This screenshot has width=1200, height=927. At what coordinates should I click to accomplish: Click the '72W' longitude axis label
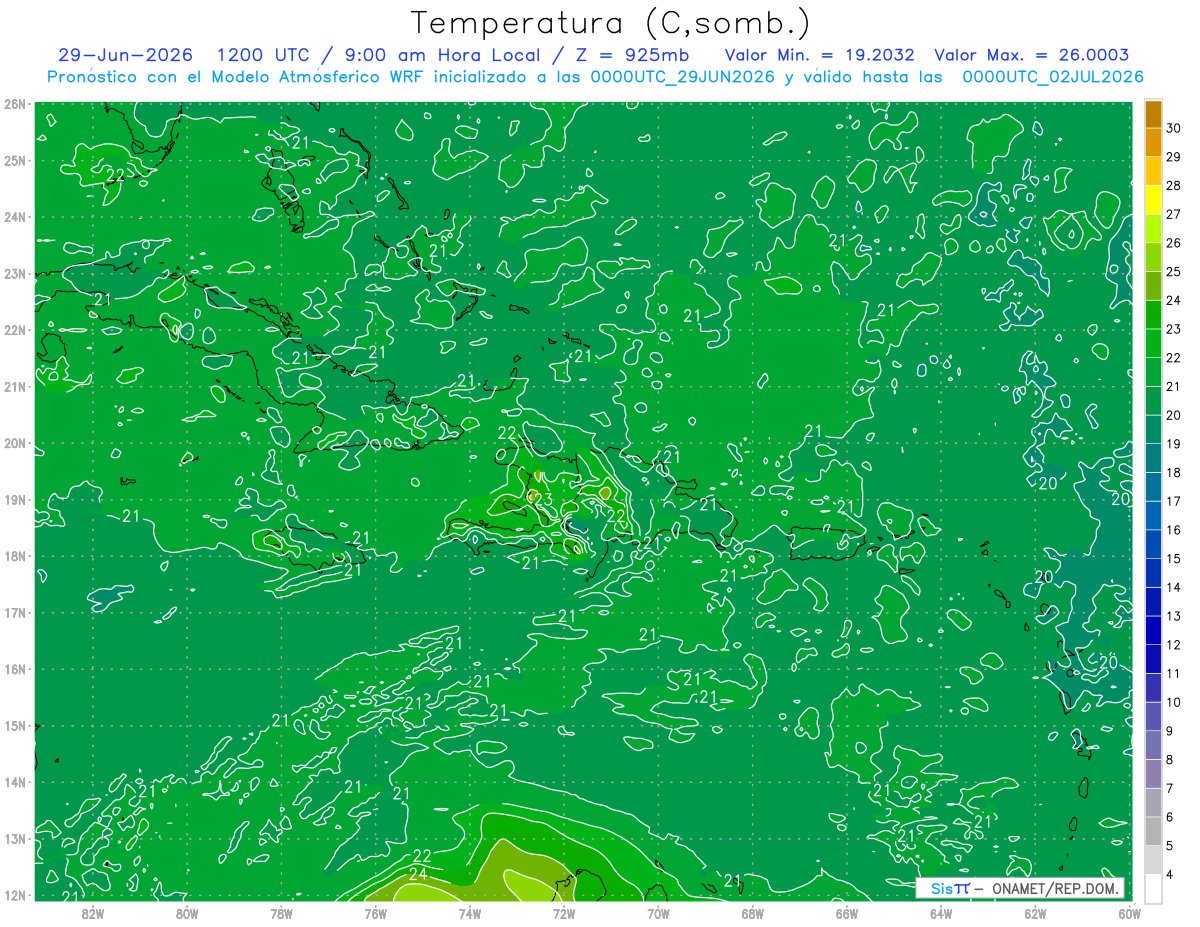pos(564,912)
